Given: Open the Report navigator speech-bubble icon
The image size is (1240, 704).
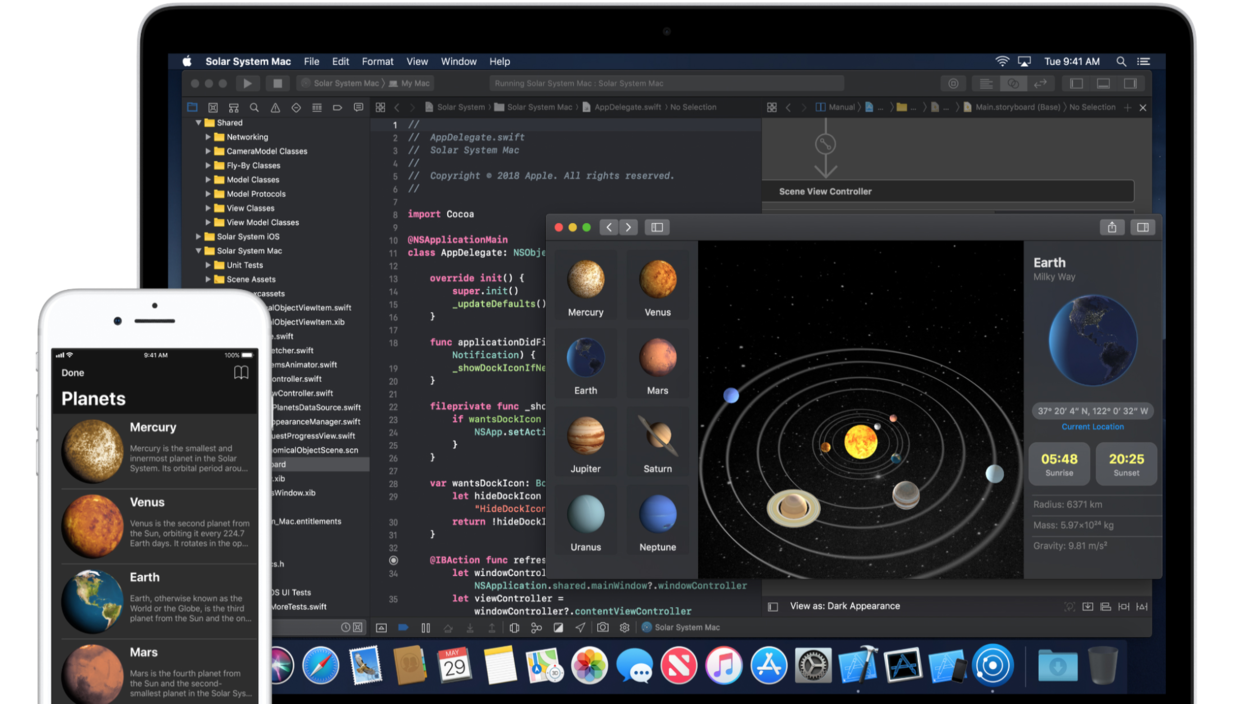Looking at the screenshot, I should pos(358,107).
